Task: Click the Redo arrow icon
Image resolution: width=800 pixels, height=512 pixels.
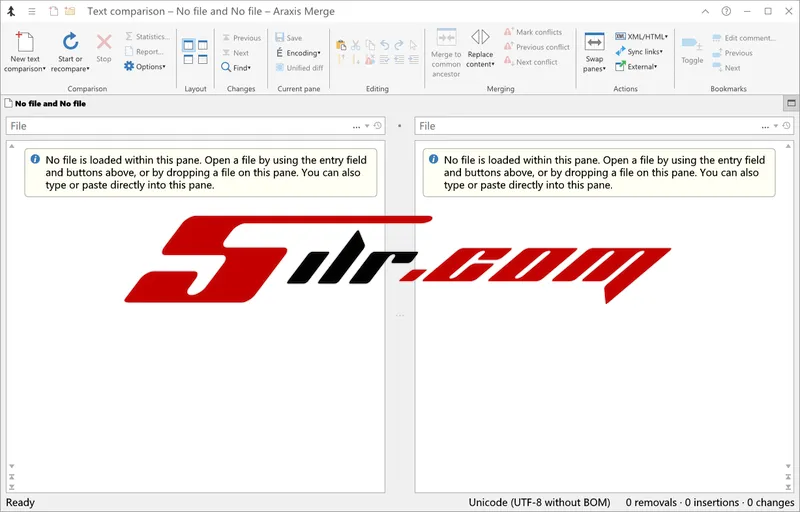Action: click(x=399, y=45)
